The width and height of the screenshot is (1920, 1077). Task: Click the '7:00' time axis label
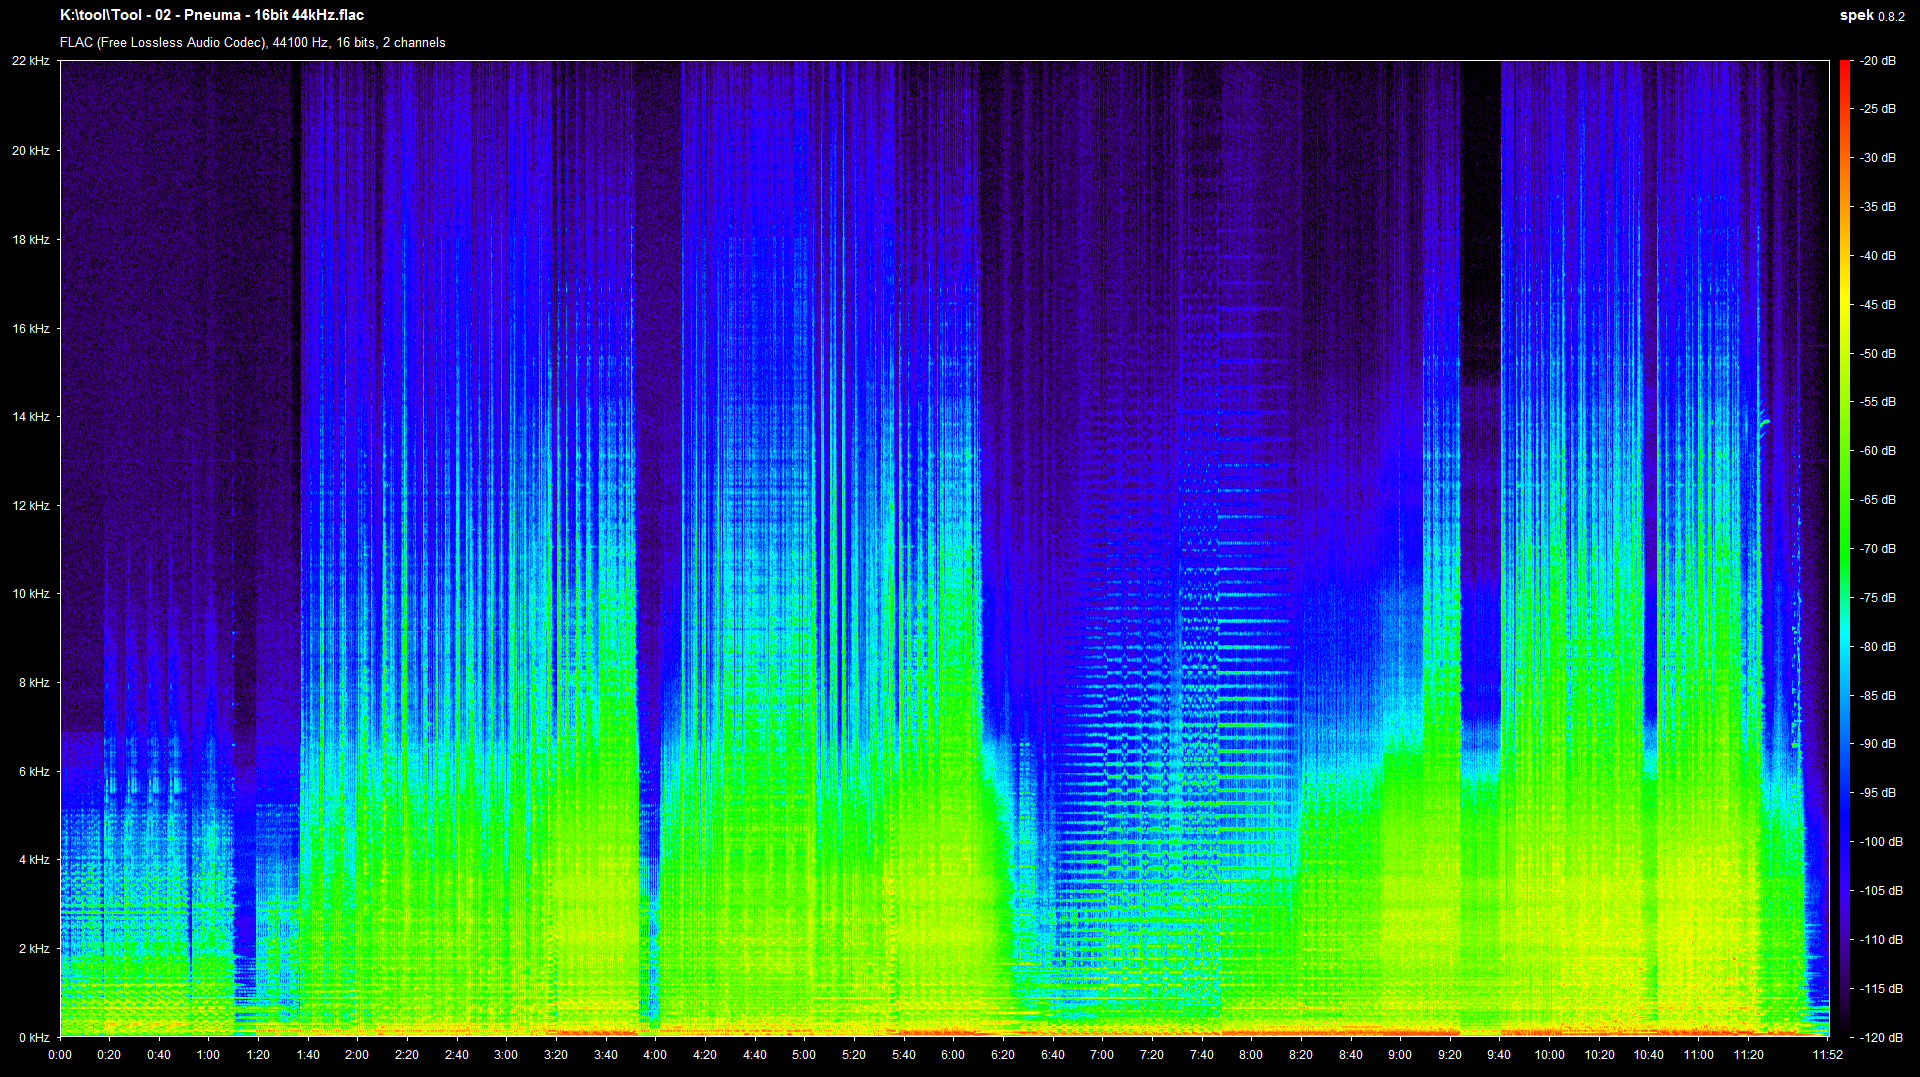click(x=1102, y=1055)
